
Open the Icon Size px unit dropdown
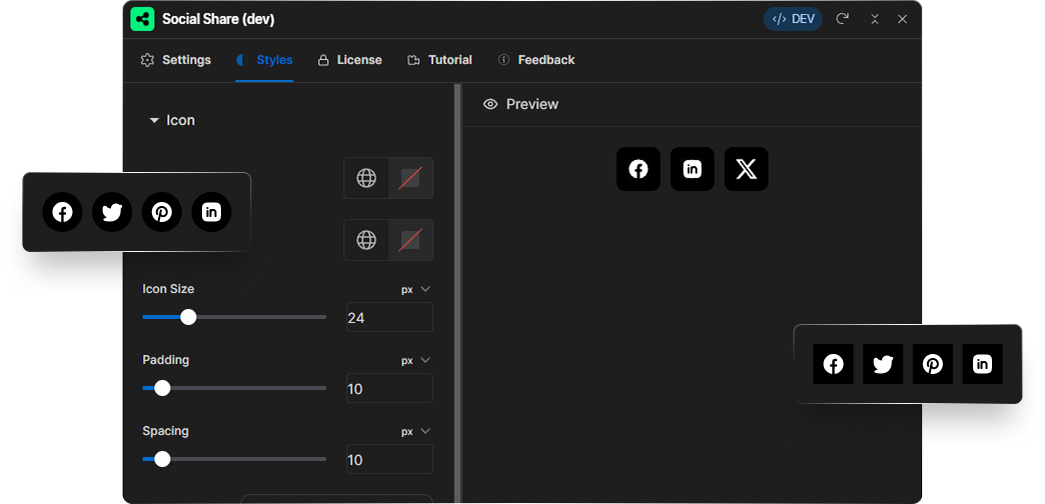pos(416,289)
